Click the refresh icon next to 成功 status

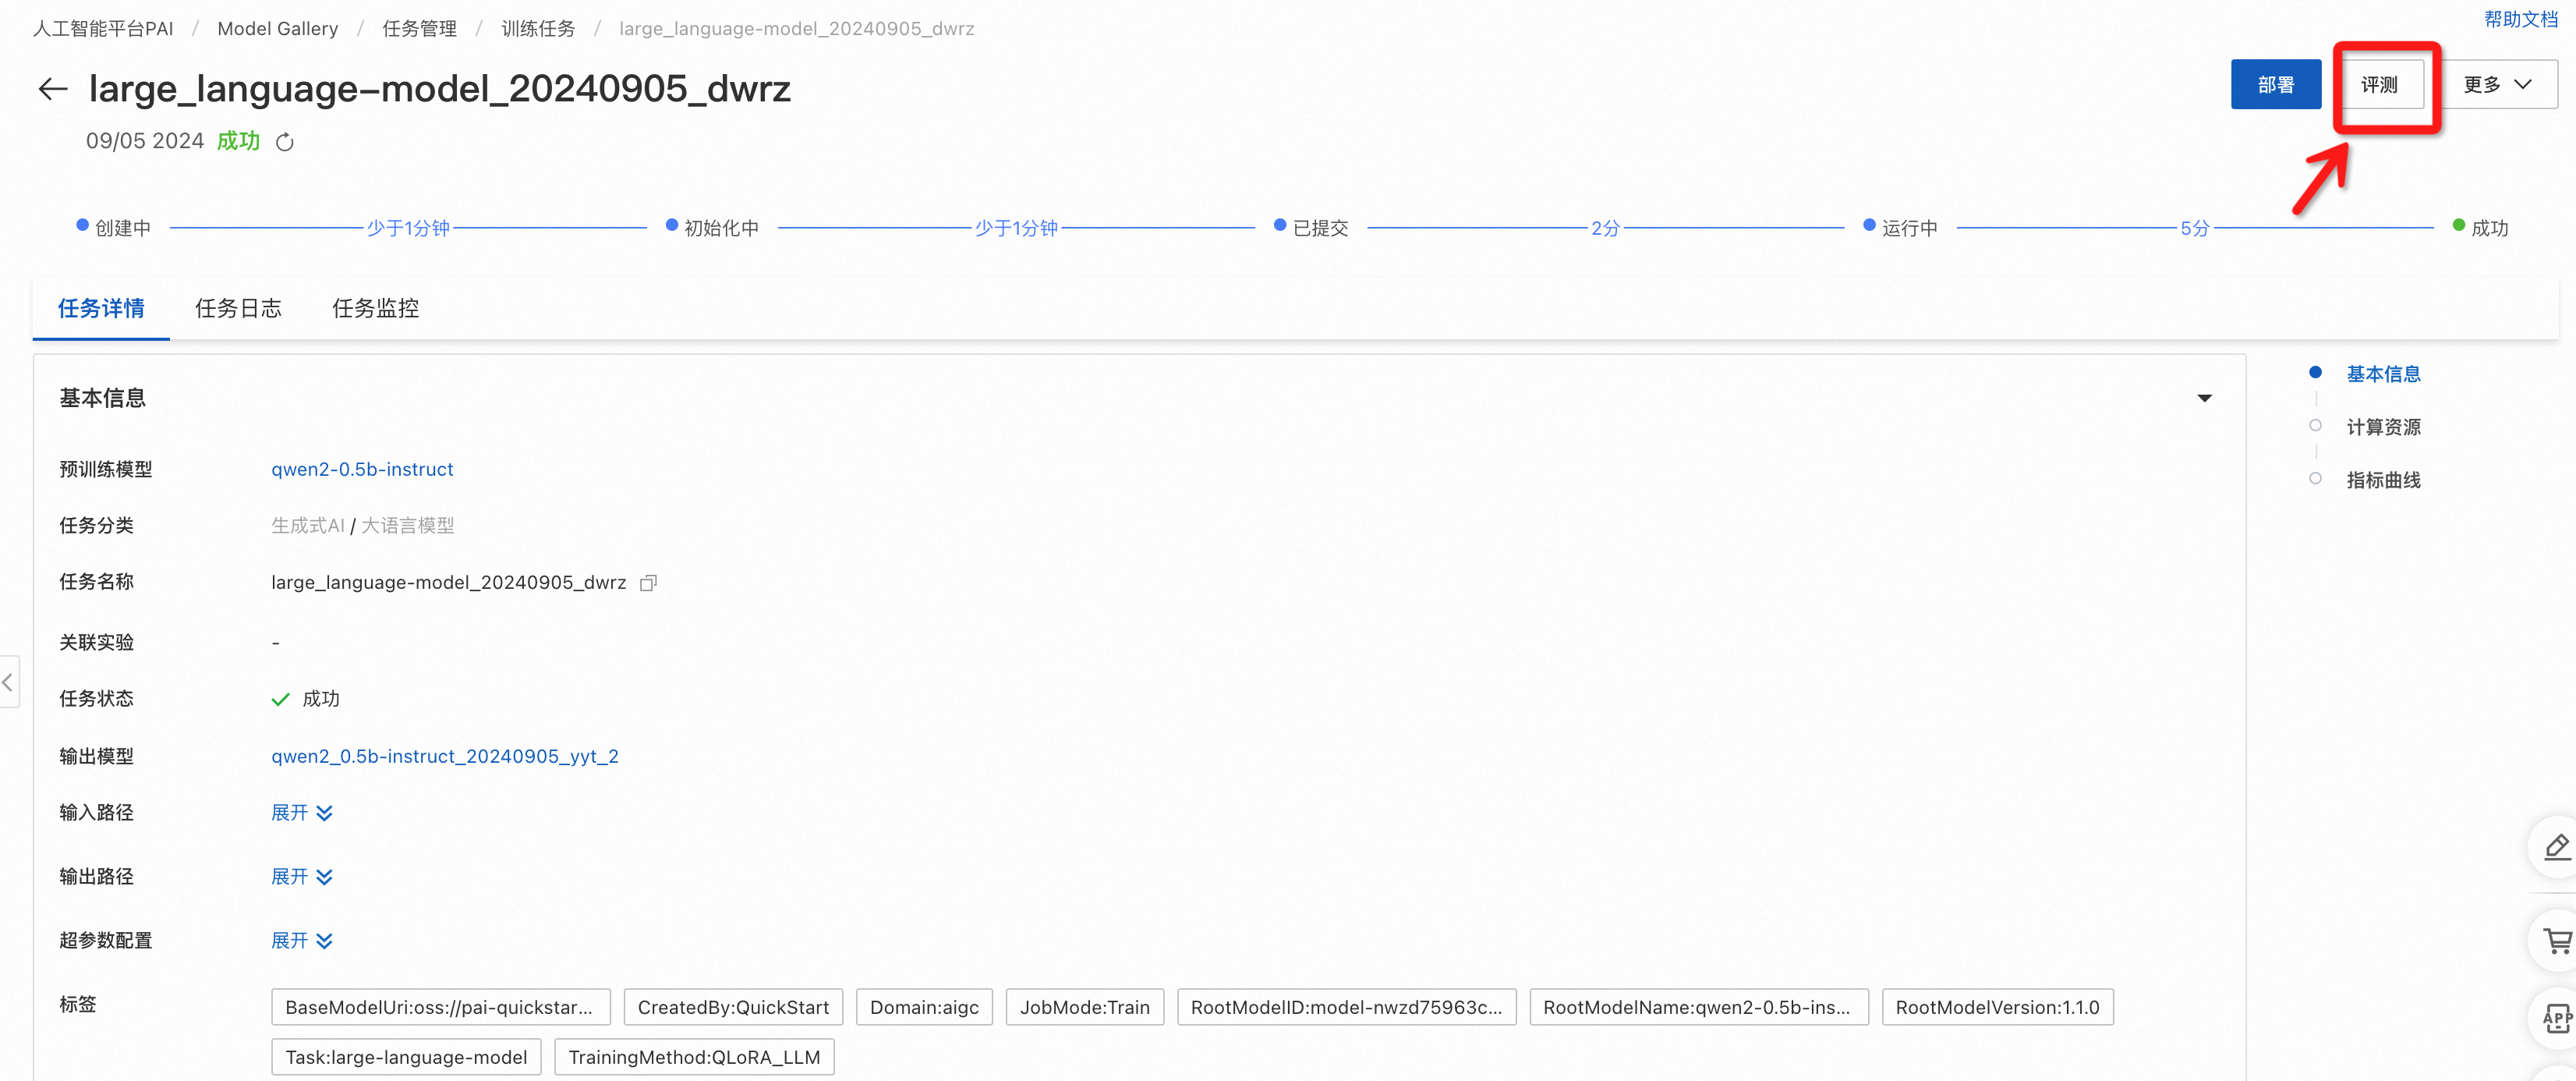coord(285,142)
